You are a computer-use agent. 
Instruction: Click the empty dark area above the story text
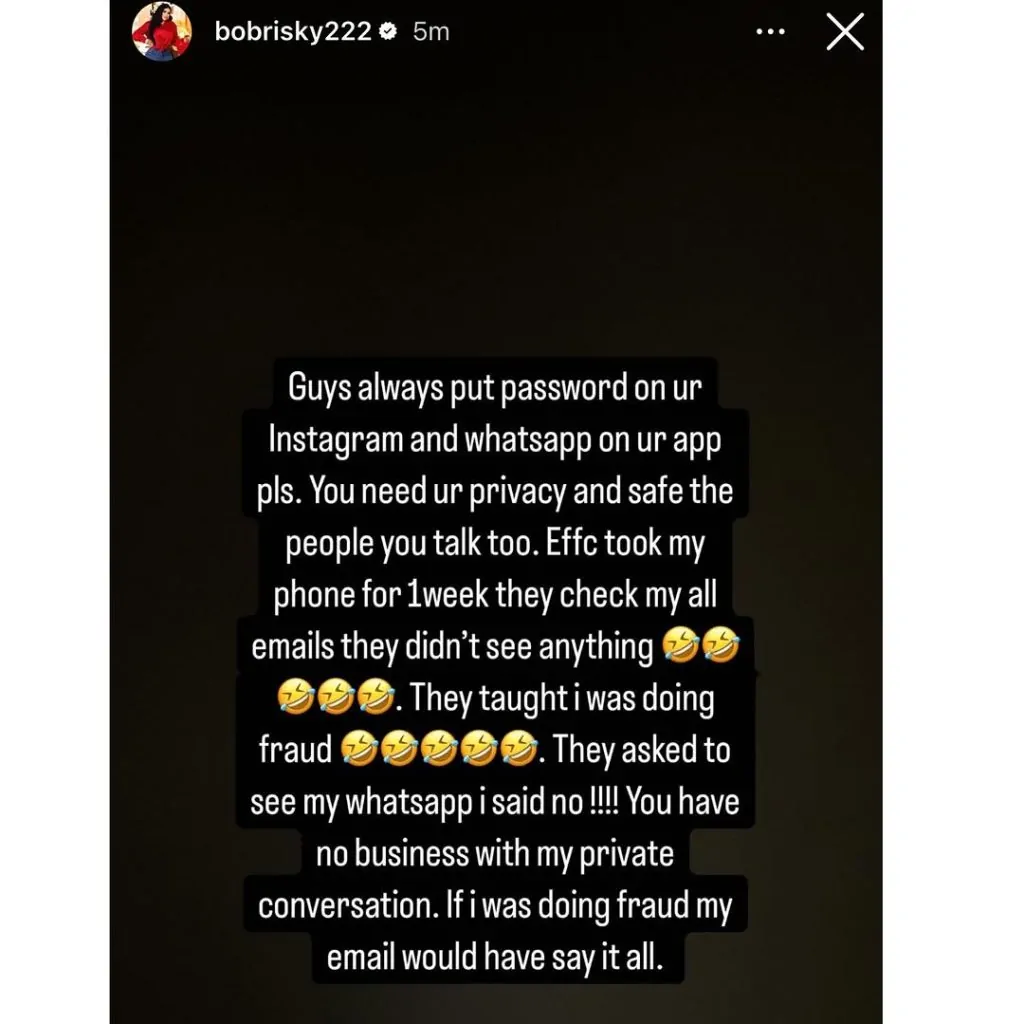[x=495, y=209]
